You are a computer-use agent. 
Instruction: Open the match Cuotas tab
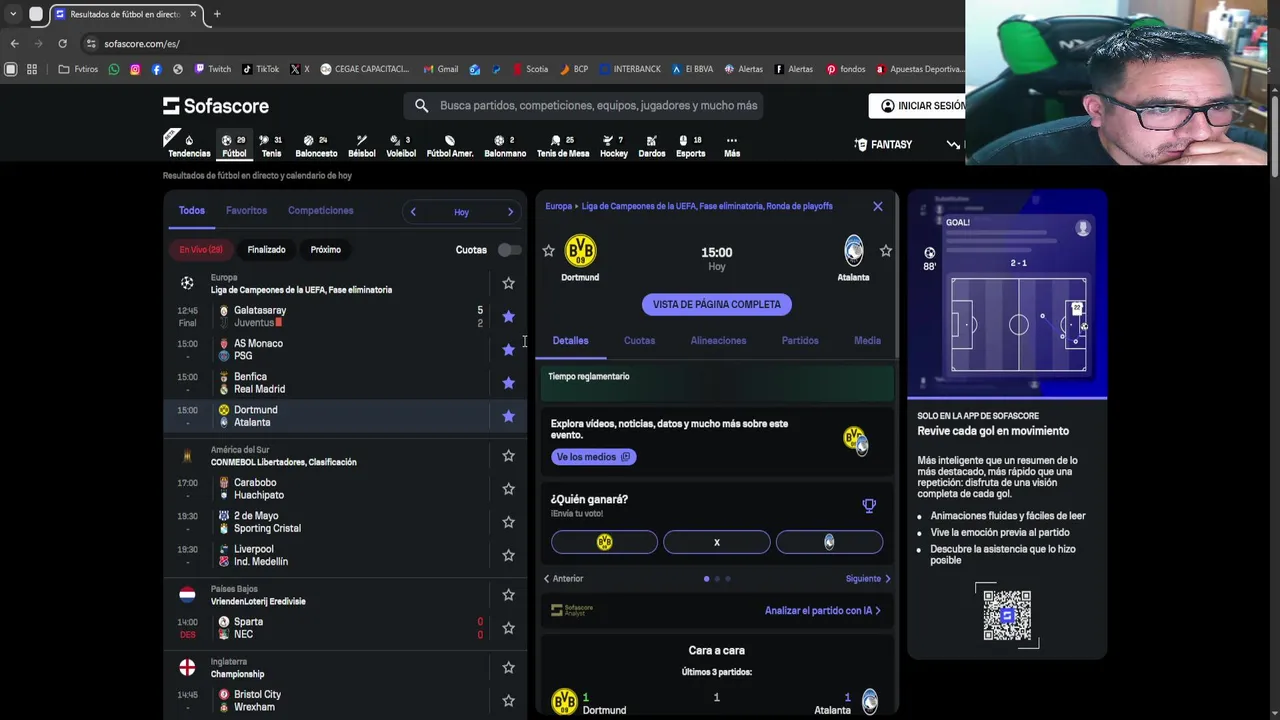click(x=639, y=341)
